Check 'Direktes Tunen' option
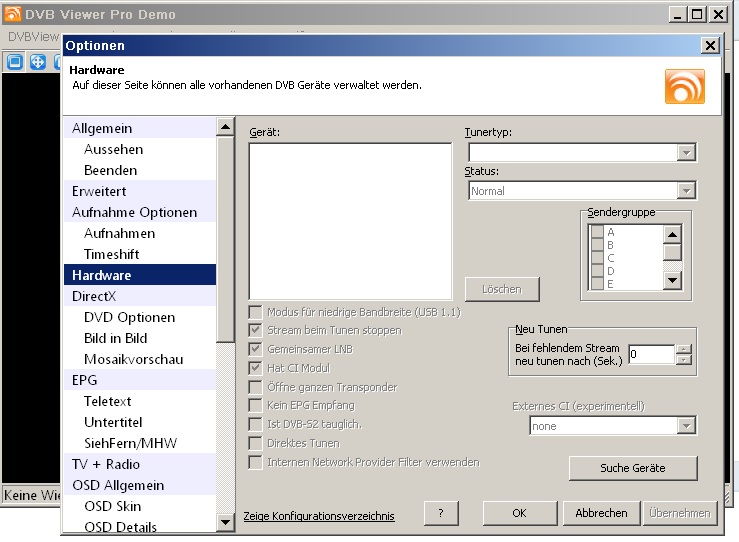 coord(256,443)
